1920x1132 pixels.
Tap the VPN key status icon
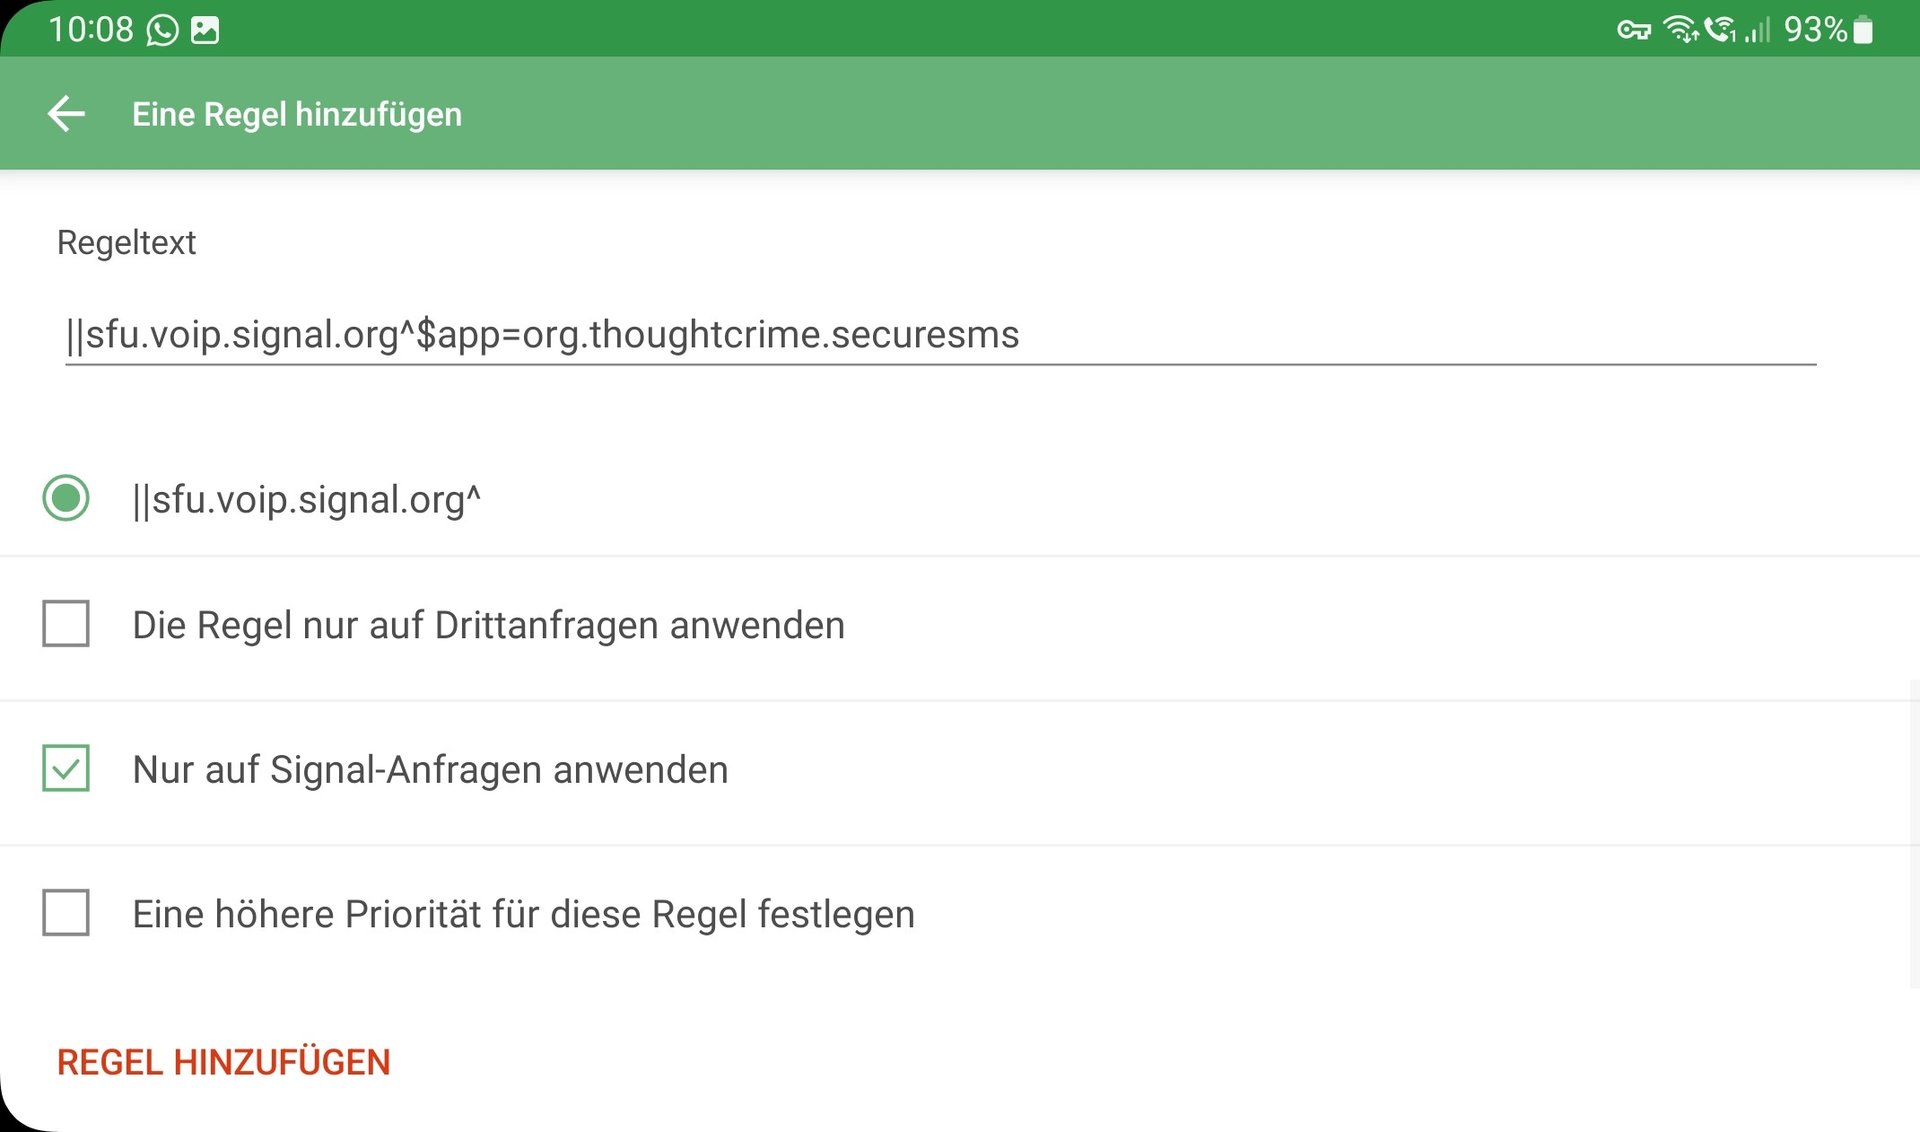(1633, 30)
